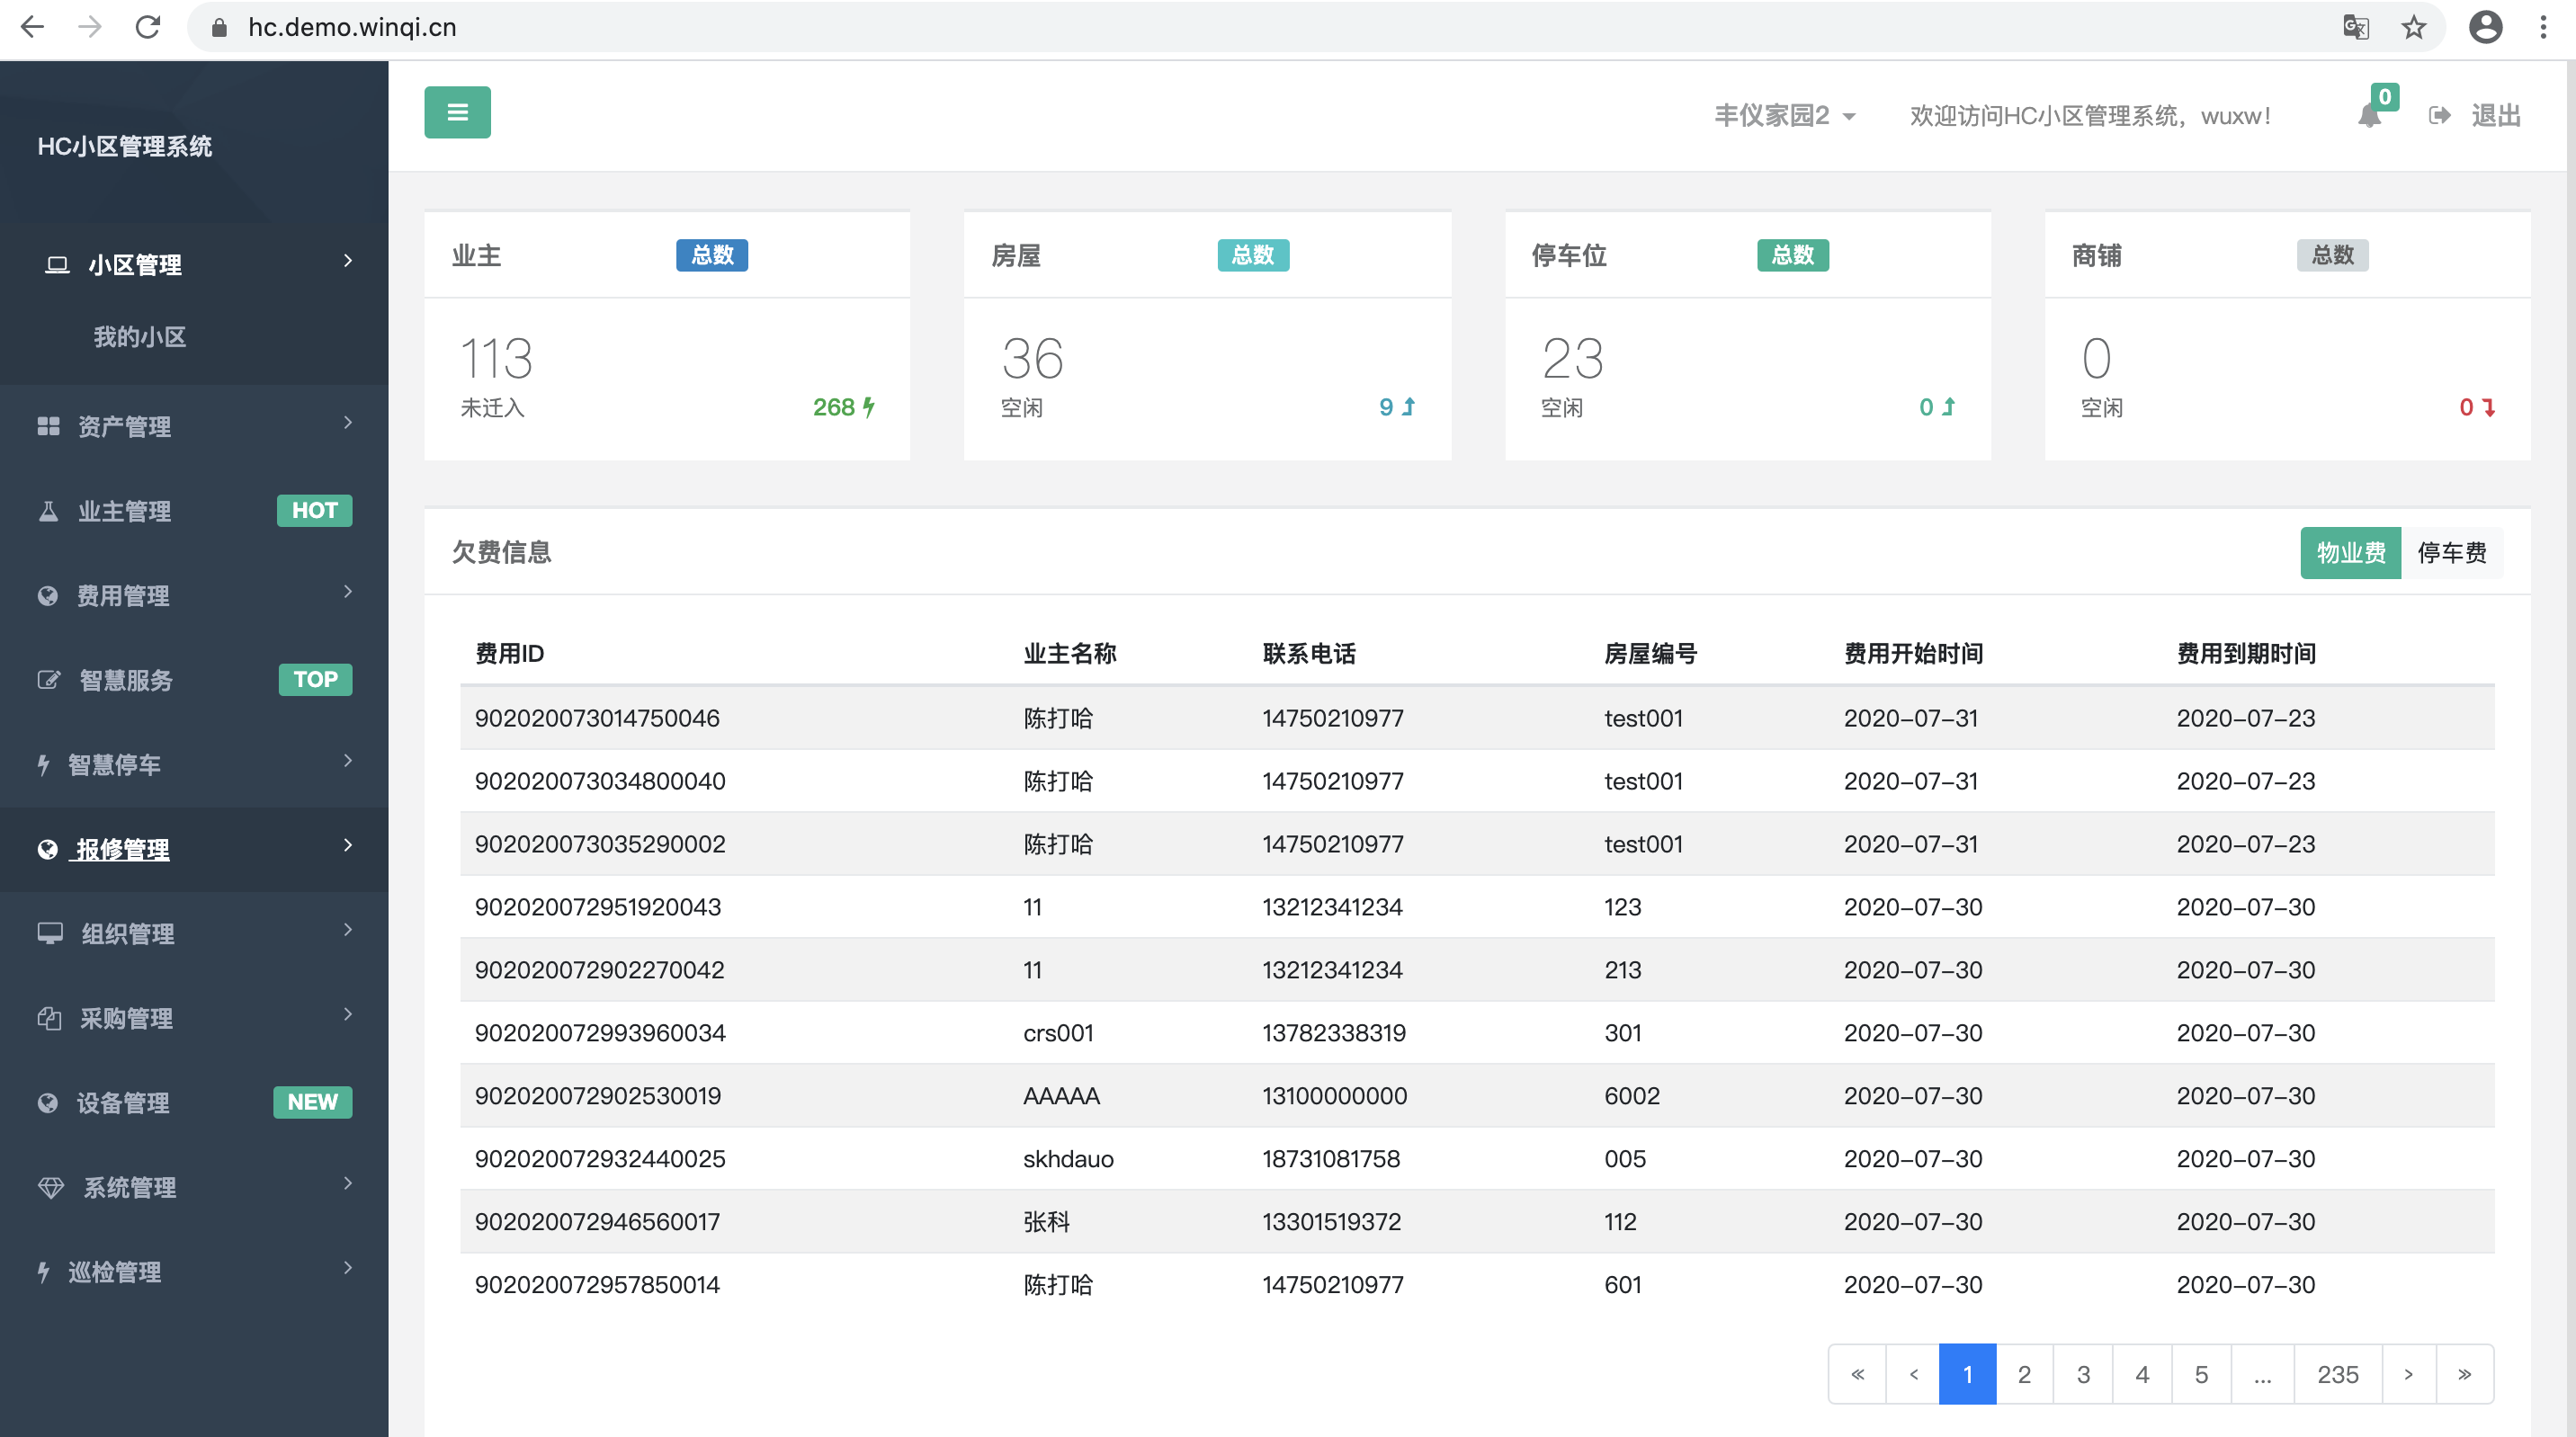Expand the 系统管理 sidebar chevron

[x=347, y=1184]
